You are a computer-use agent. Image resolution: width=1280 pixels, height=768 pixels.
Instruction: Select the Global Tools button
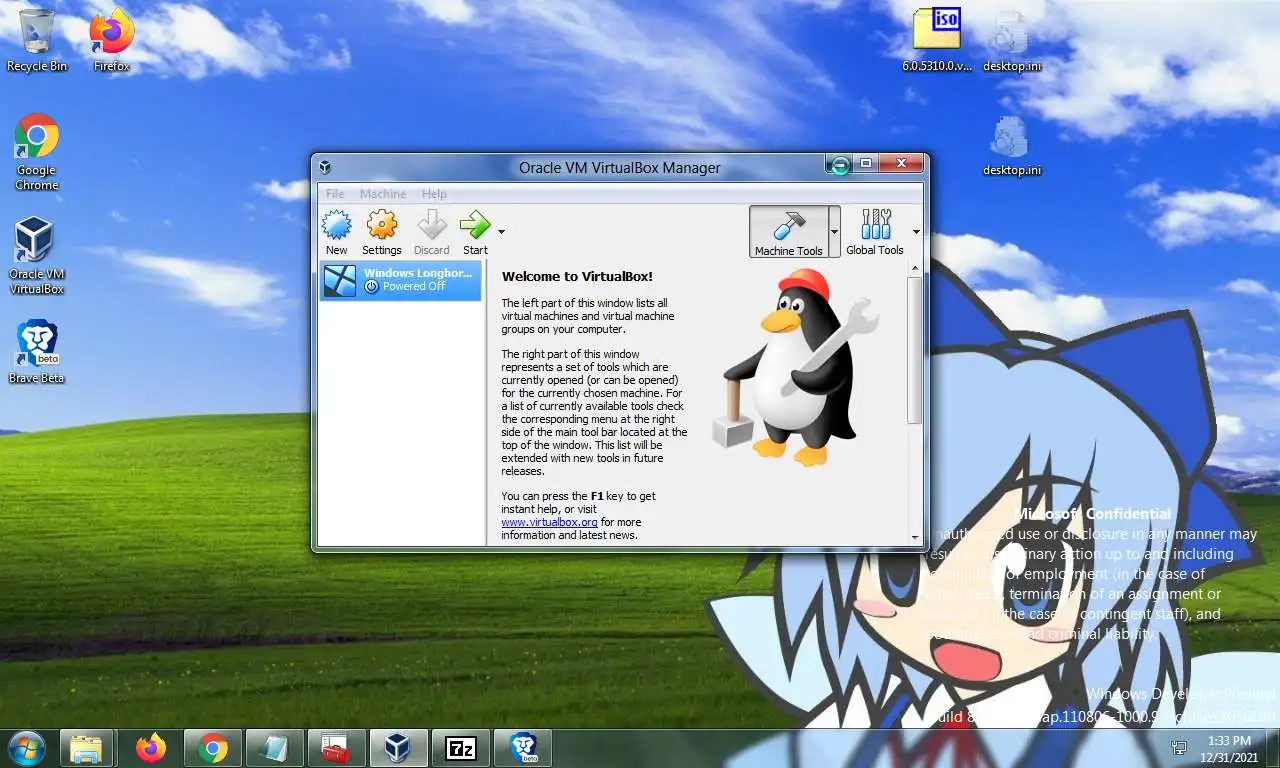[875, 232]
